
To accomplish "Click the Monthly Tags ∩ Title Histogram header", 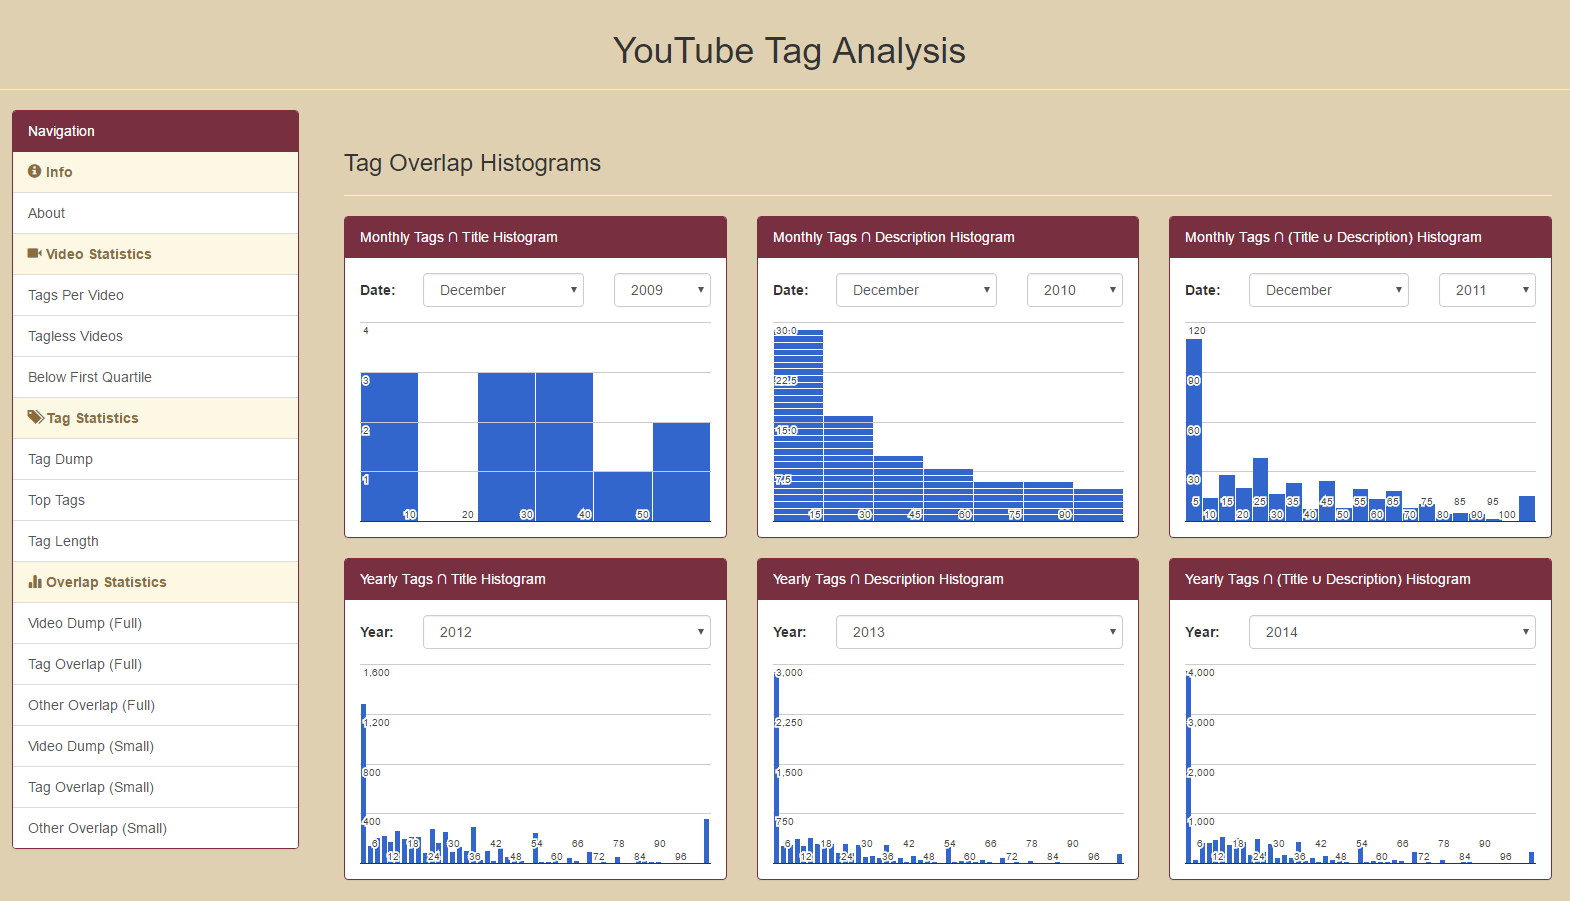I will click(535, 237).
